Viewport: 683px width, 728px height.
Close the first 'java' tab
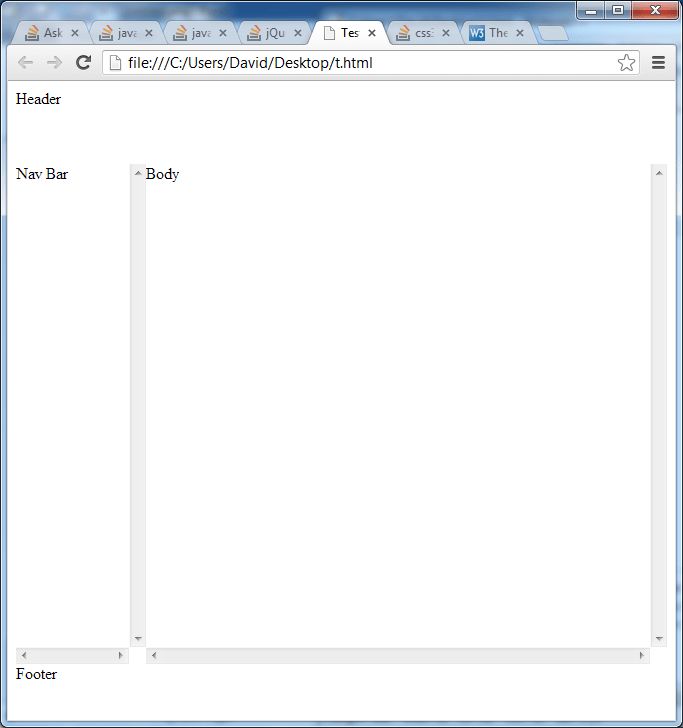(149, 33)
